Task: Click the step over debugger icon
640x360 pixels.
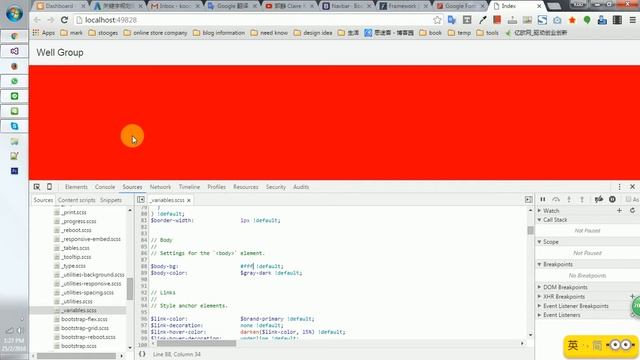Action: pos(556,199)
